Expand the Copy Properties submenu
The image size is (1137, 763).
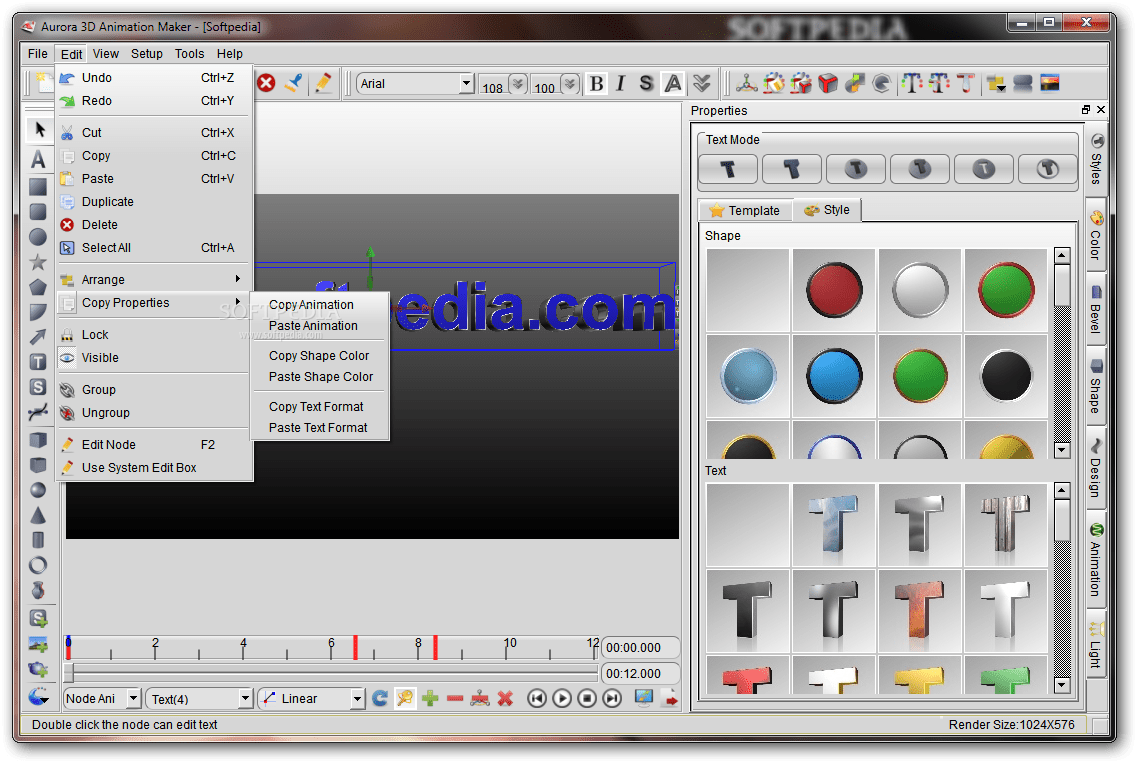pos(154,303)
